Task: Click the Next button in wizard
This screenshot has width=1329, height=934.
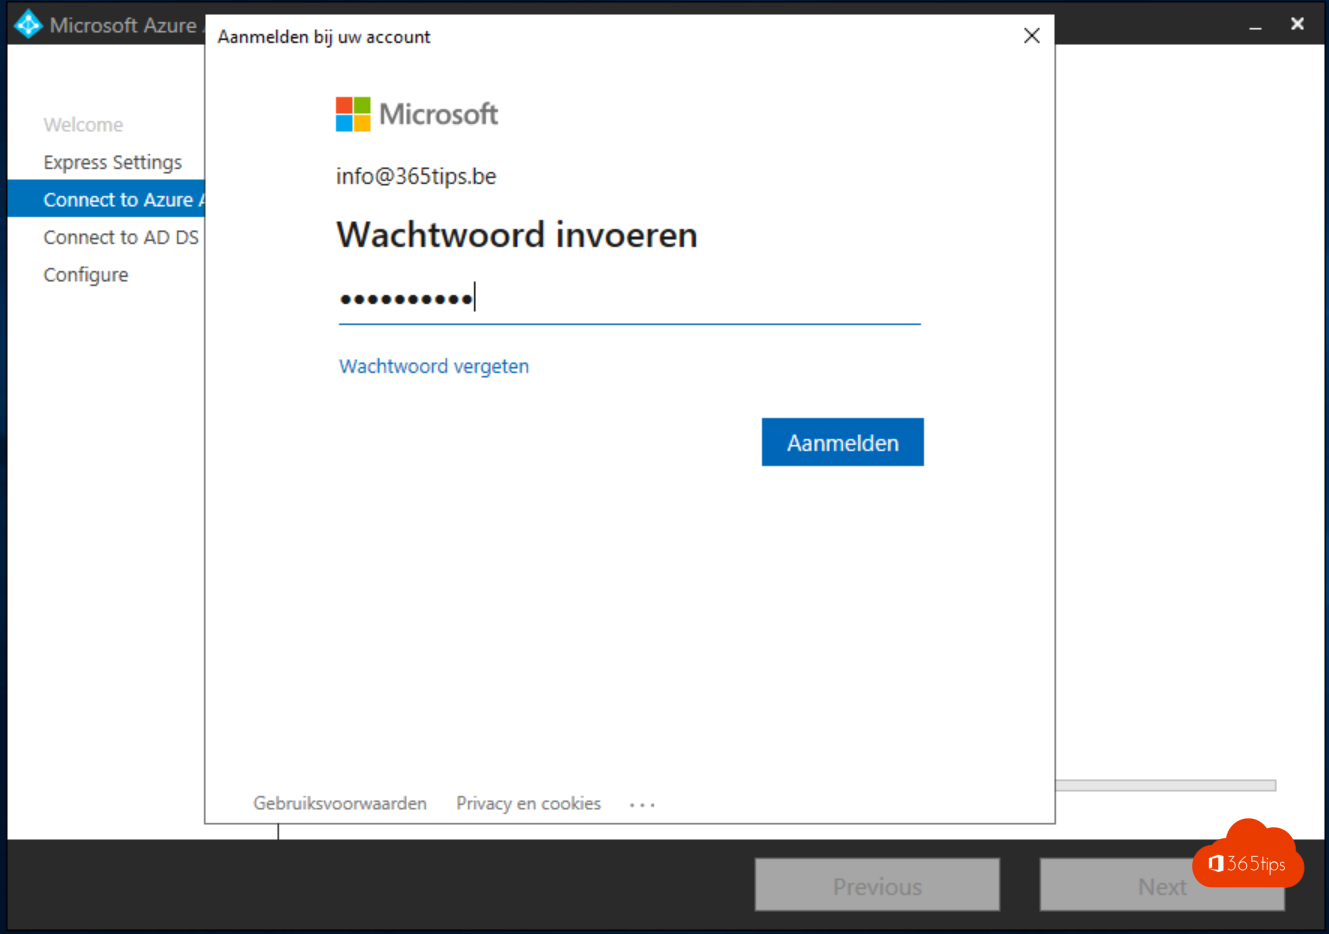Action: 1162,885
